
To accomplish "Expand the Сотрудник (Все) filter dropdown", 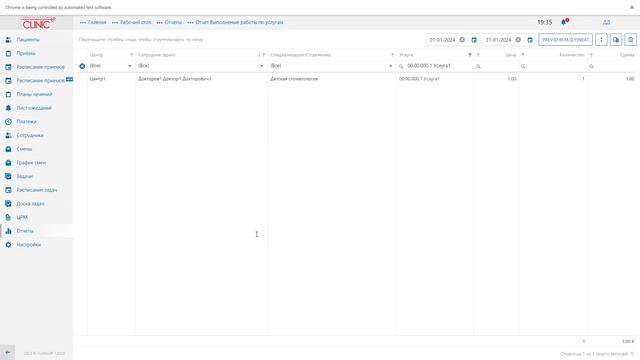I will [x=262, y=66].
